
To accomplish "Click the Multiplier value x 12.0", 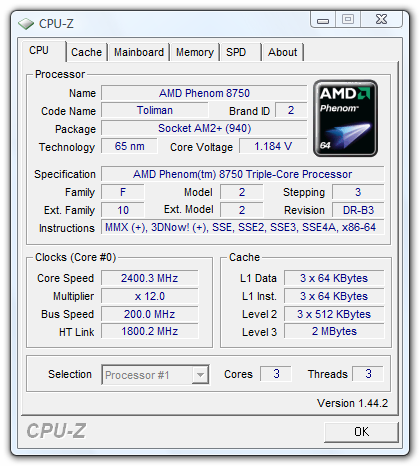I will pos(150,296).
